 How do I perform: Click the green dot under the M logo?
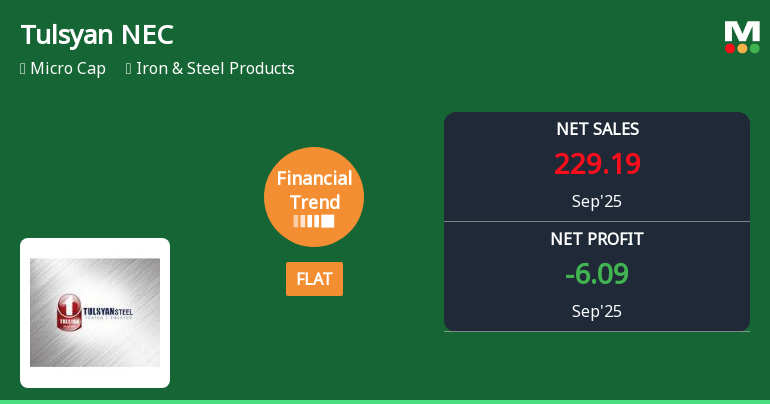[x=754, y=48]
